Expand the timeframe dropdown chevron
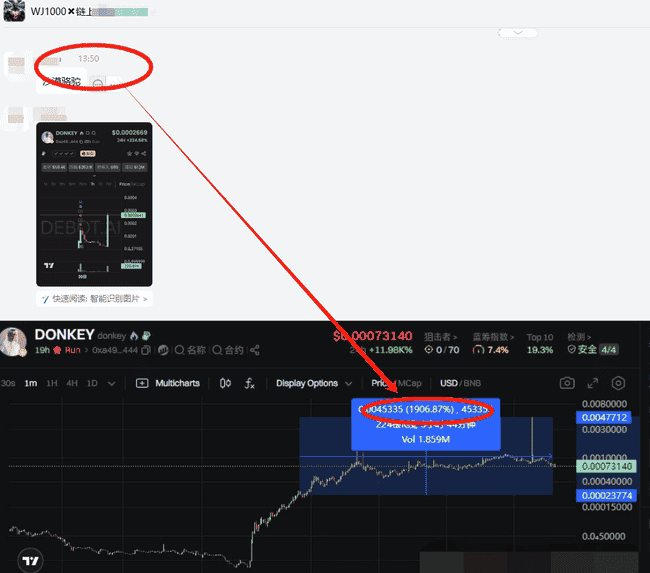This screenshot has width=650, height=573. pos(112,384)
